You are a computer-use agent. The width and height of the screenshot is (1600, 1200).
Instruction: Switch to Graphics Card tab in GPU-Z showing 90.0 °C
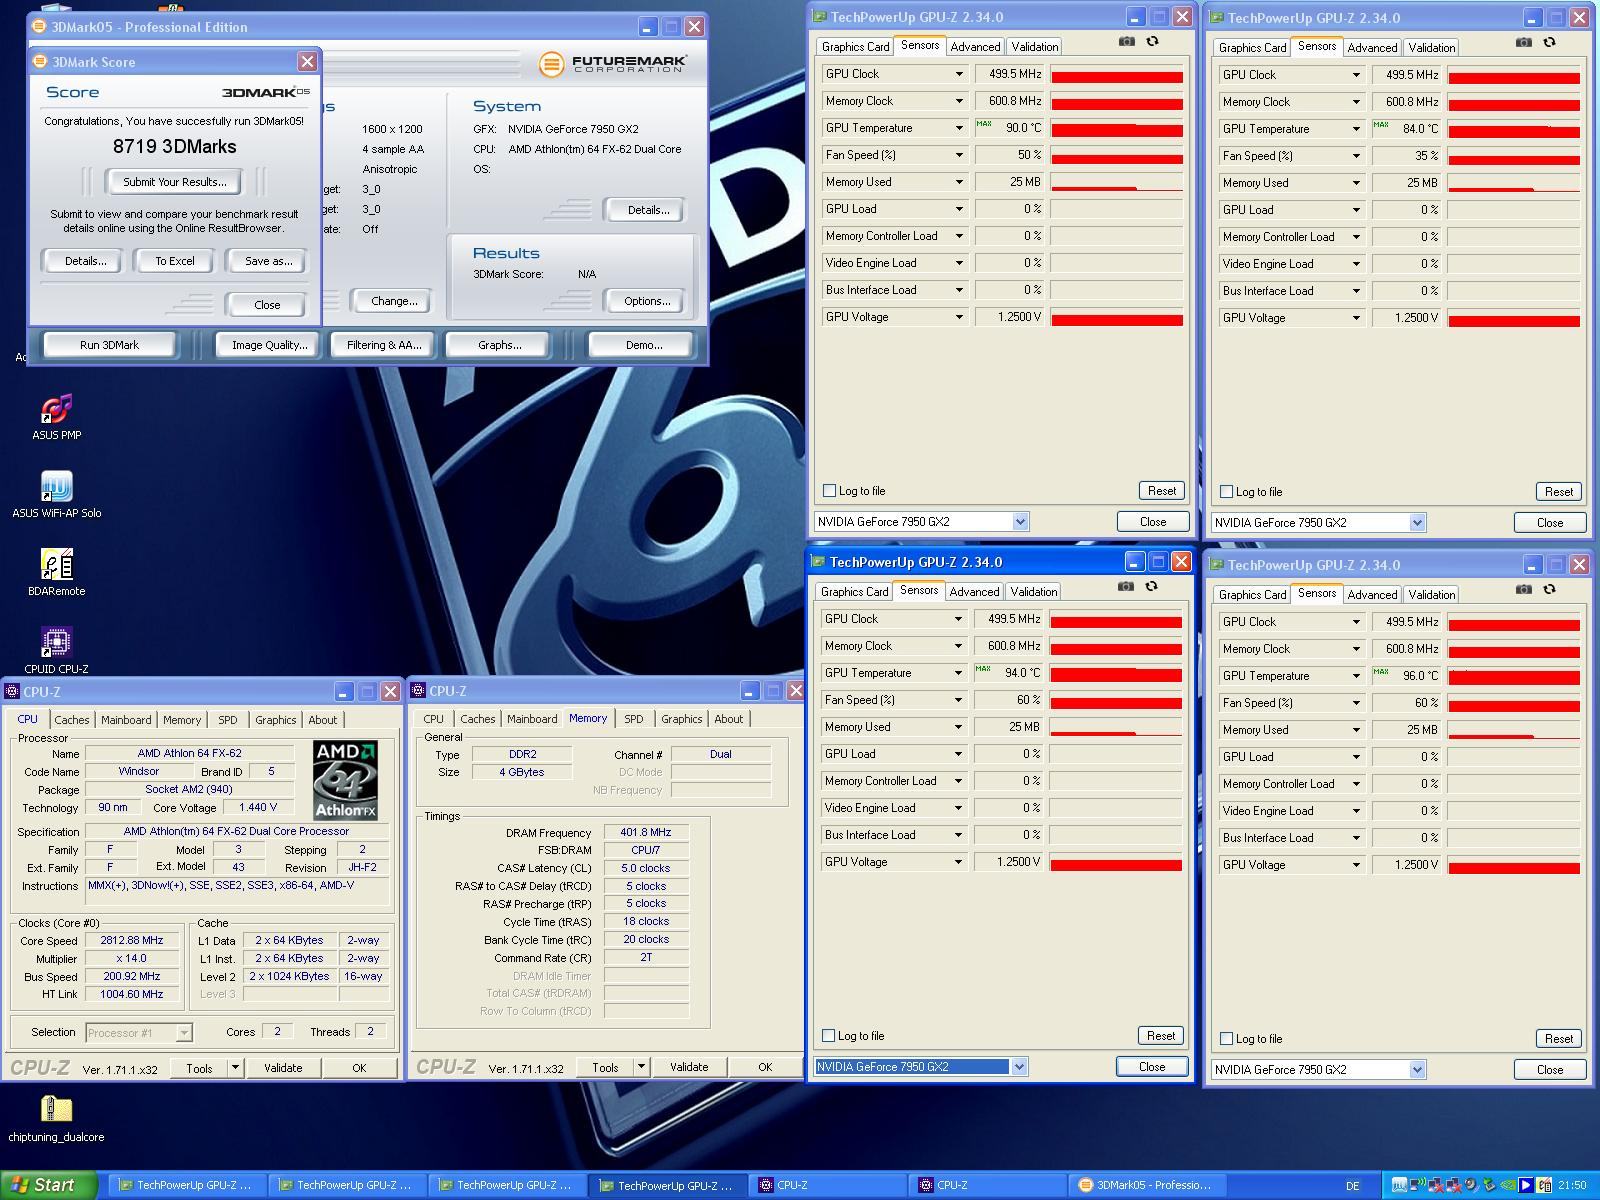click(x=855, y=47)
